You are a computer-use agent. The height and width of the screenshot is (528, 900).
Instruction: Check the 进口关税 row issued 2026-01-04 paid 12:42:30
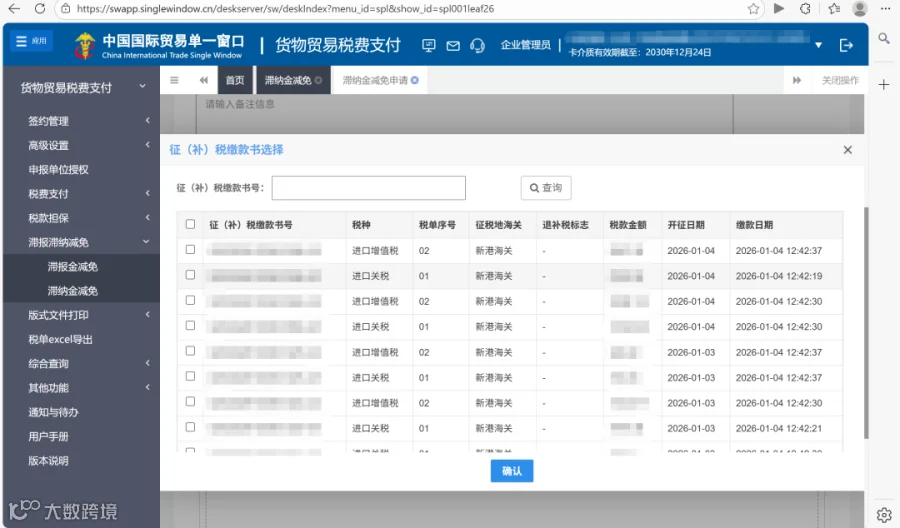pyautogui.click(x=191, y=325)
